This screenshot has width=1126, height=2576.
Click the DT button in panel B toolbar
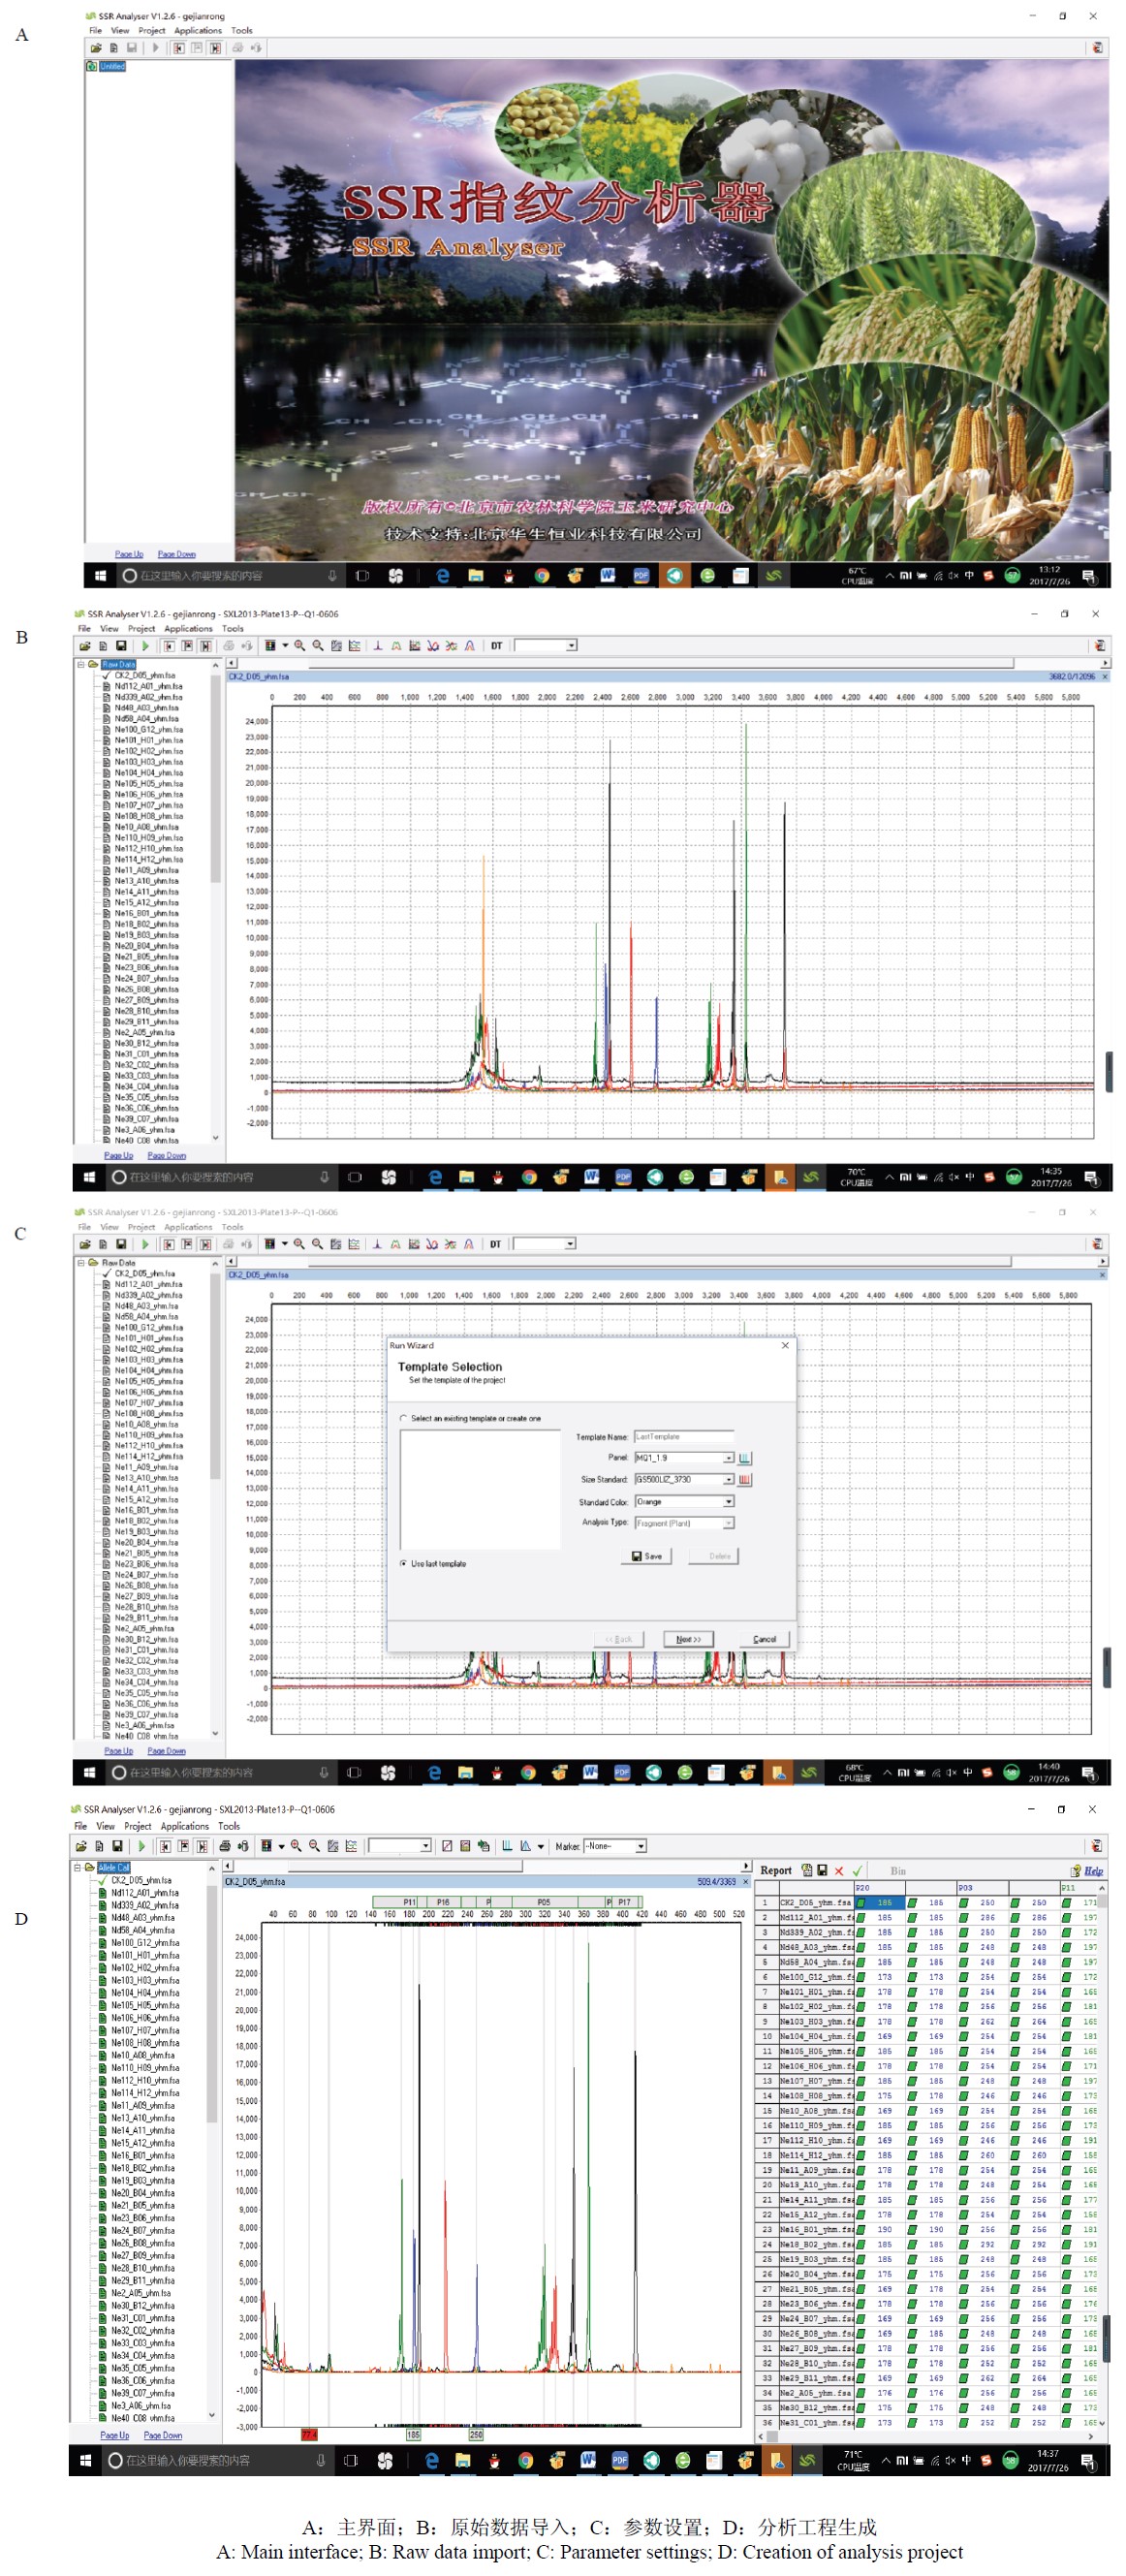[x=496, y=646]
